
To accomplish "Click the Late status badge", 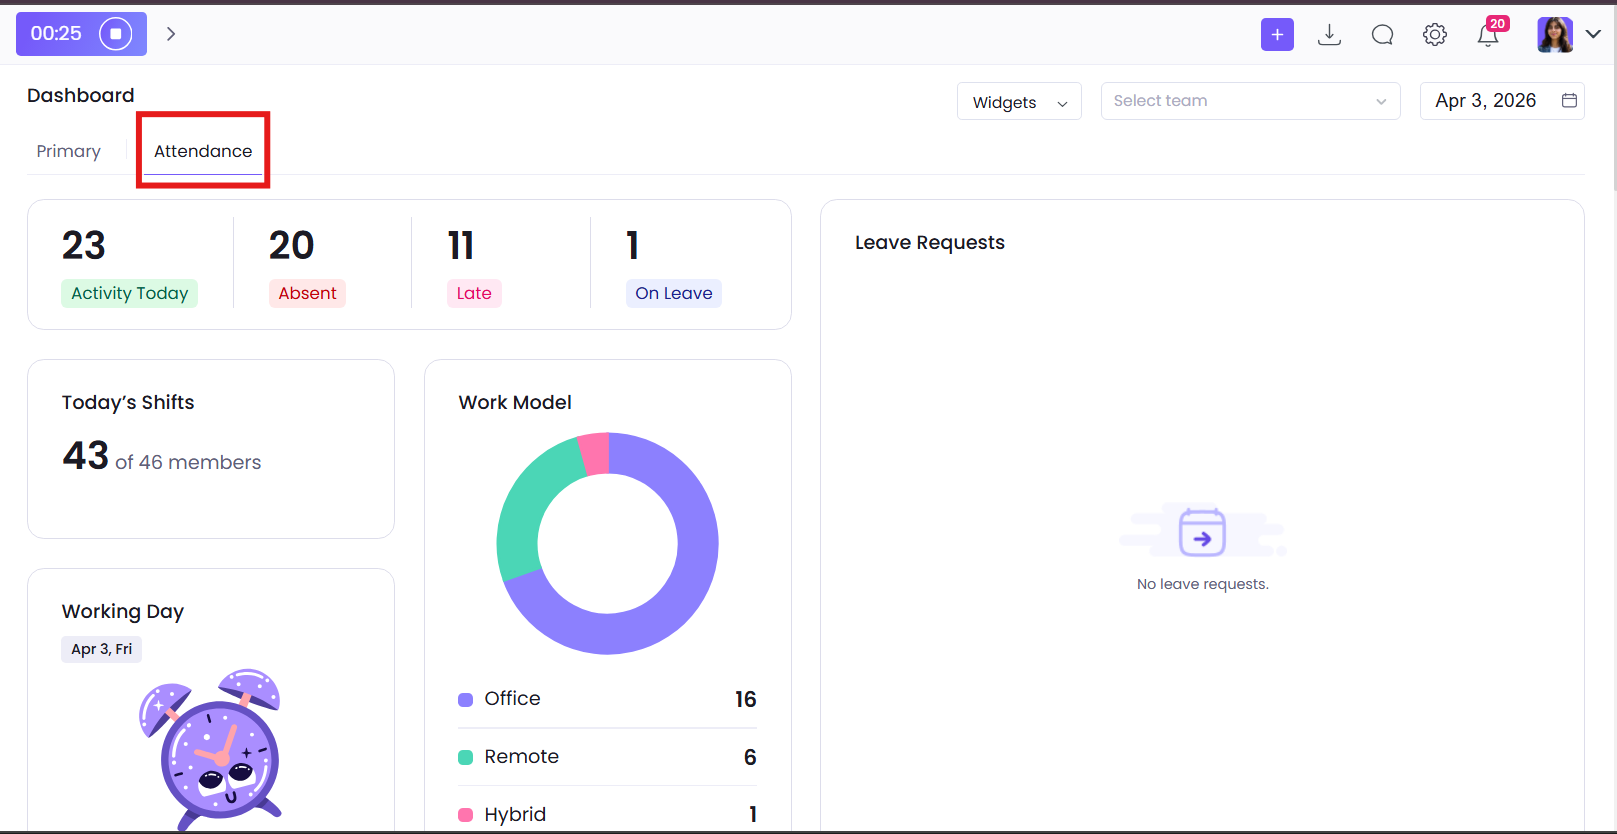I will click(474, 293).
